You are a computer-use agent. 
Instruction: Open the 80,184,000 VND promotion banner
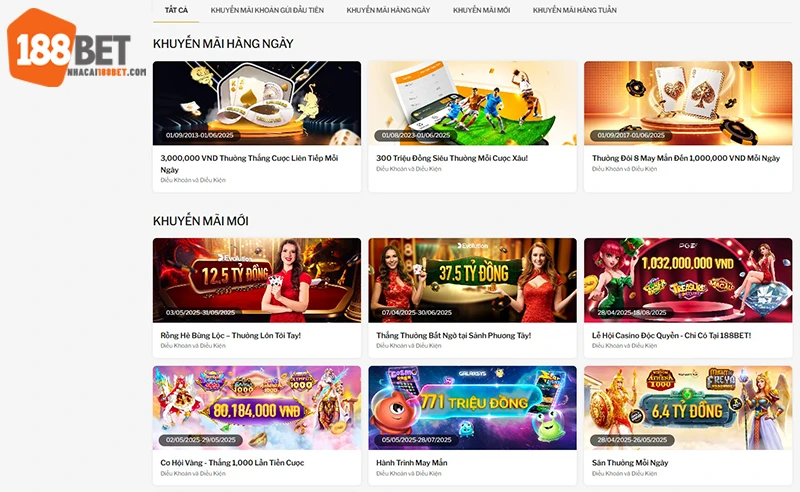click(x=257, y=408)
